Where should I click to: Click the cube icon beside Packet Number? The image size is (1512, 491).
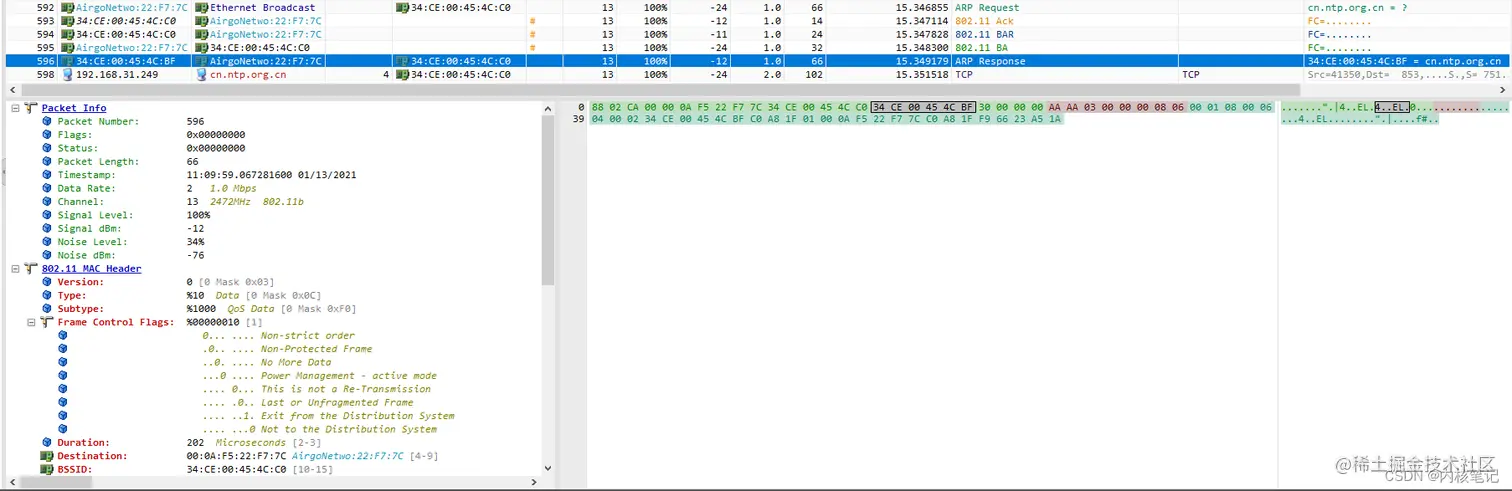(47, 121)
